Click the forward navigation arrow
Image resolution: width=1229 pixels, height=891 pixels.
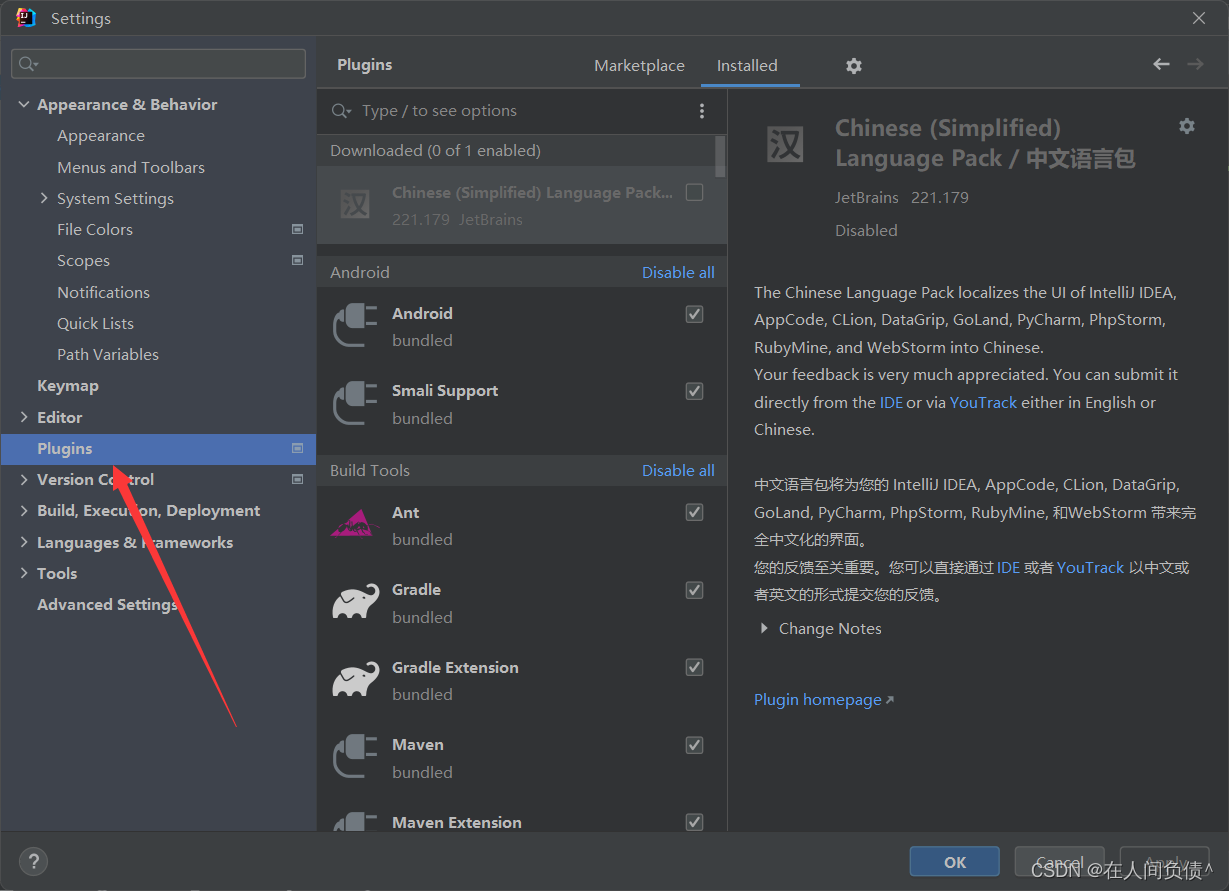(x=1195, y=64)
